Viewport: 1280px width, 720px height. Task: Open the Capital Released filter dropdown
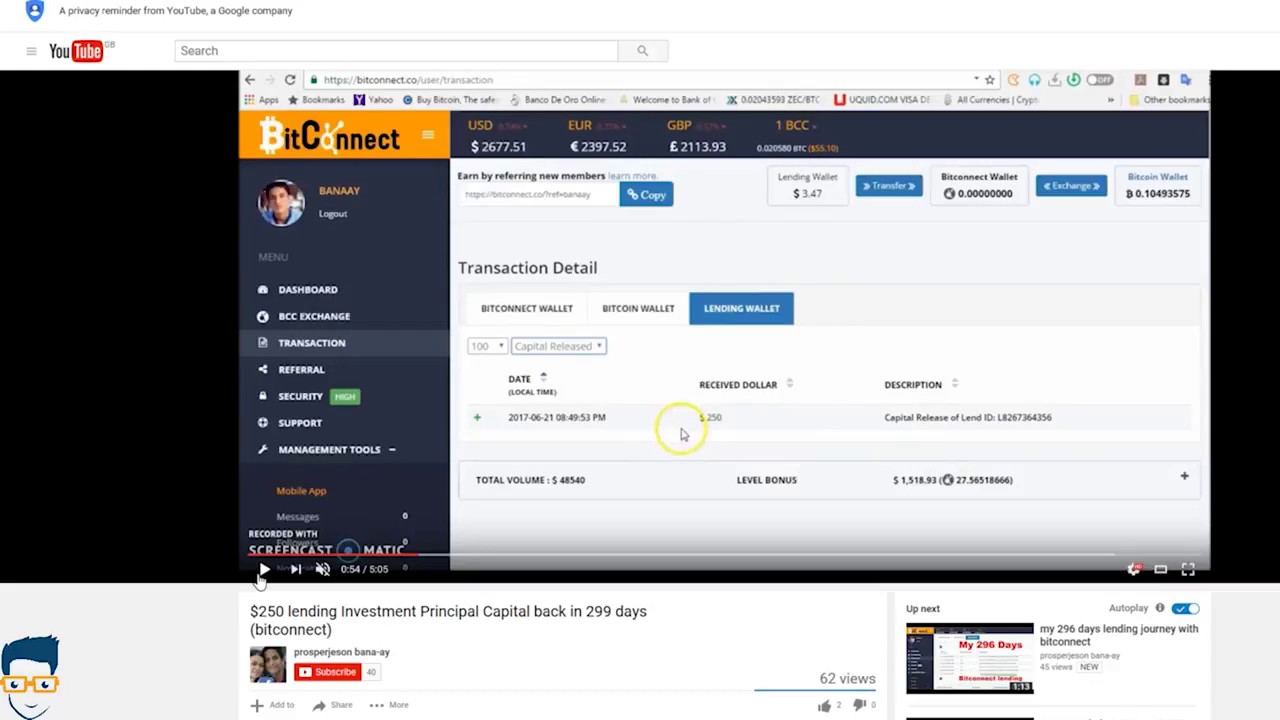point(558,346)
